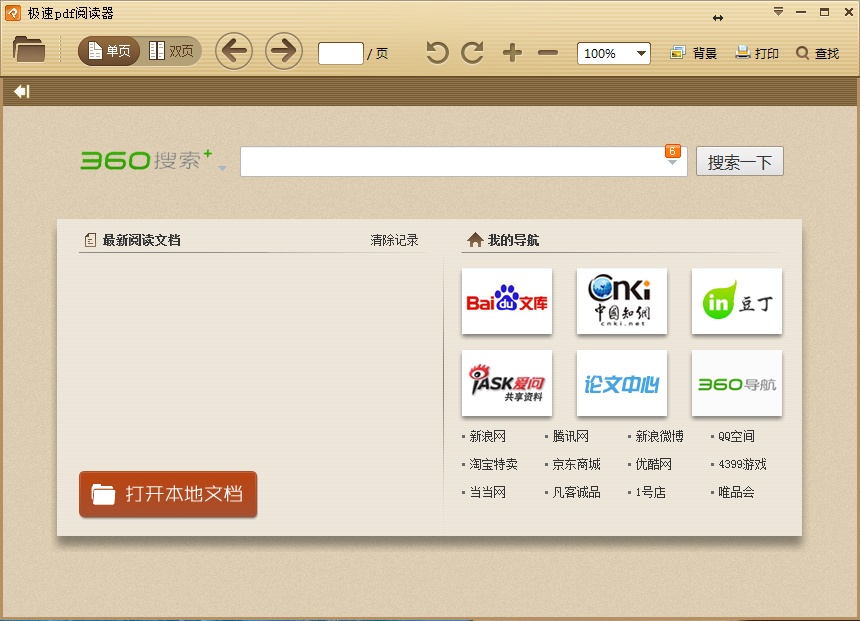Open the title bar options menu arrow
Viewport: 860px width, 621px height.
coord(778,12)
